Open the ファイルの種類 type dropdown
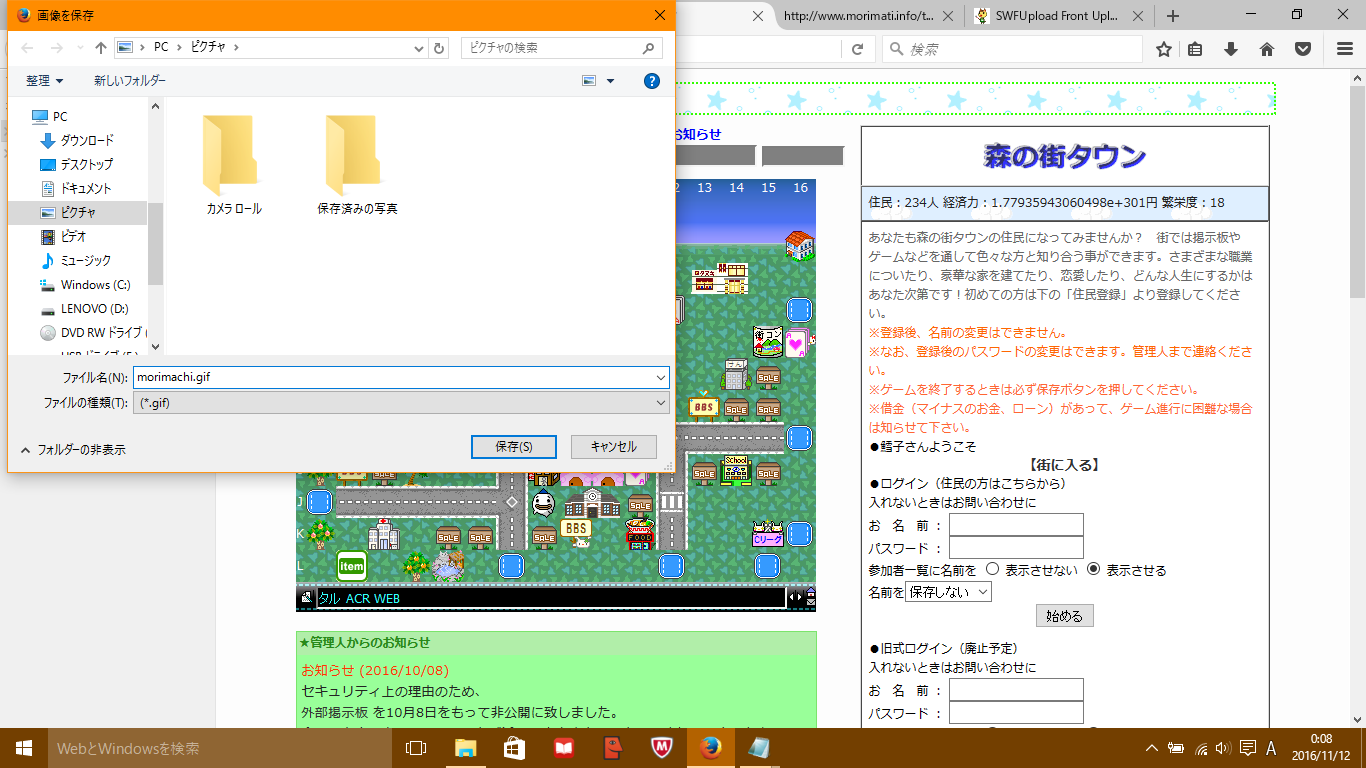This screenshot has height=768, width=1366. click(401, 402)
